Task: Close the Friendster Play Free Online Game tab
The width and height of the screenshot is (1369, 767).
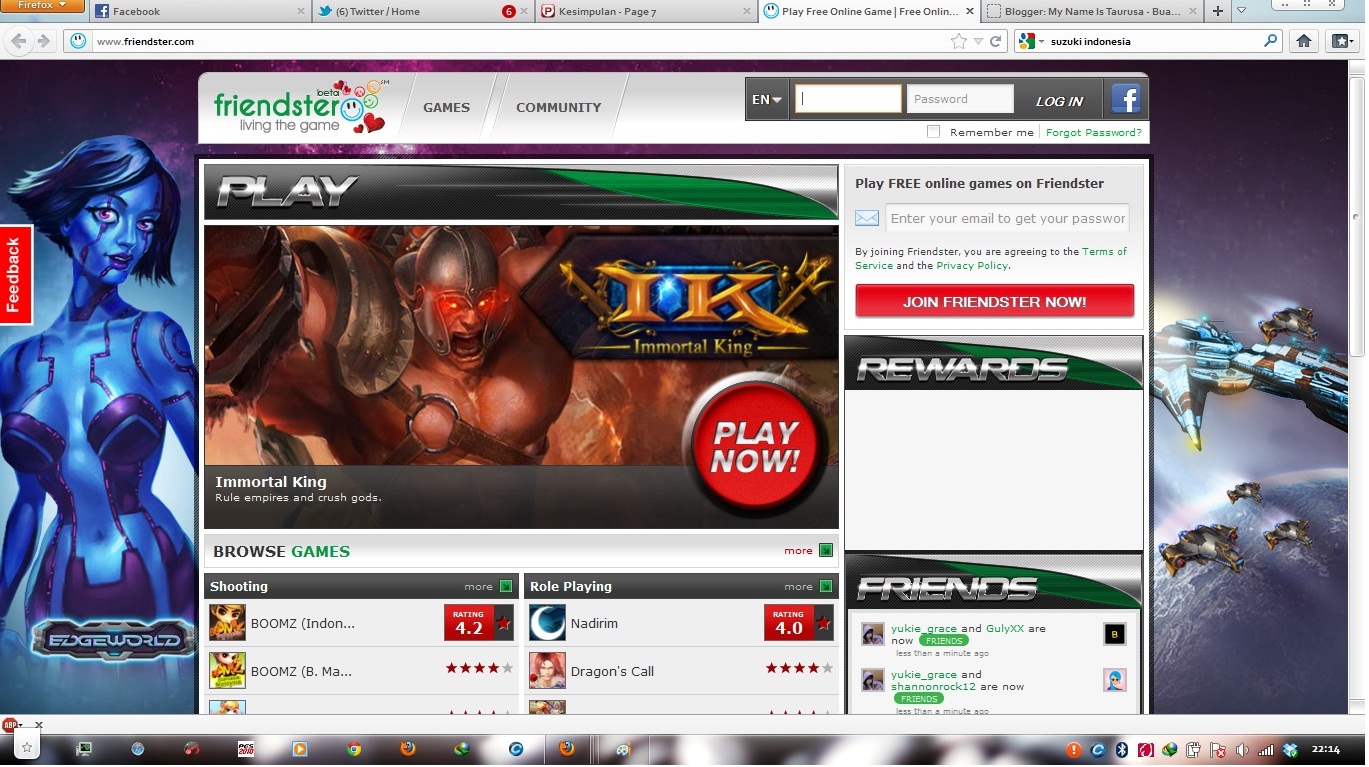Action: pos(970,11)
